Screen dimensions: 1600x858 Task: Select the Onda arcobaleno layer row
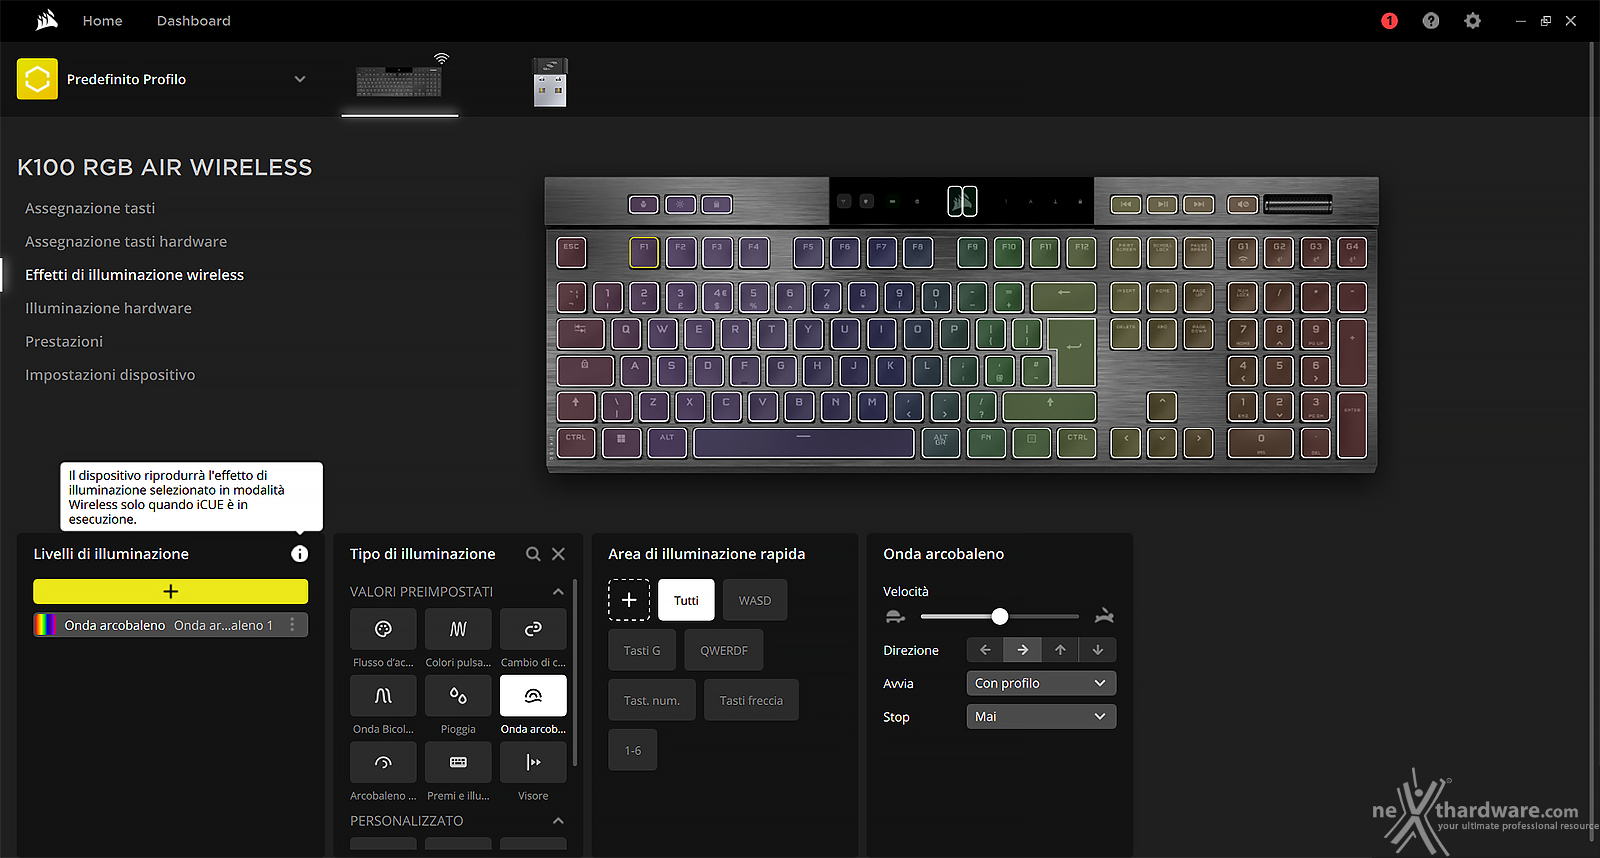[170, 625]
